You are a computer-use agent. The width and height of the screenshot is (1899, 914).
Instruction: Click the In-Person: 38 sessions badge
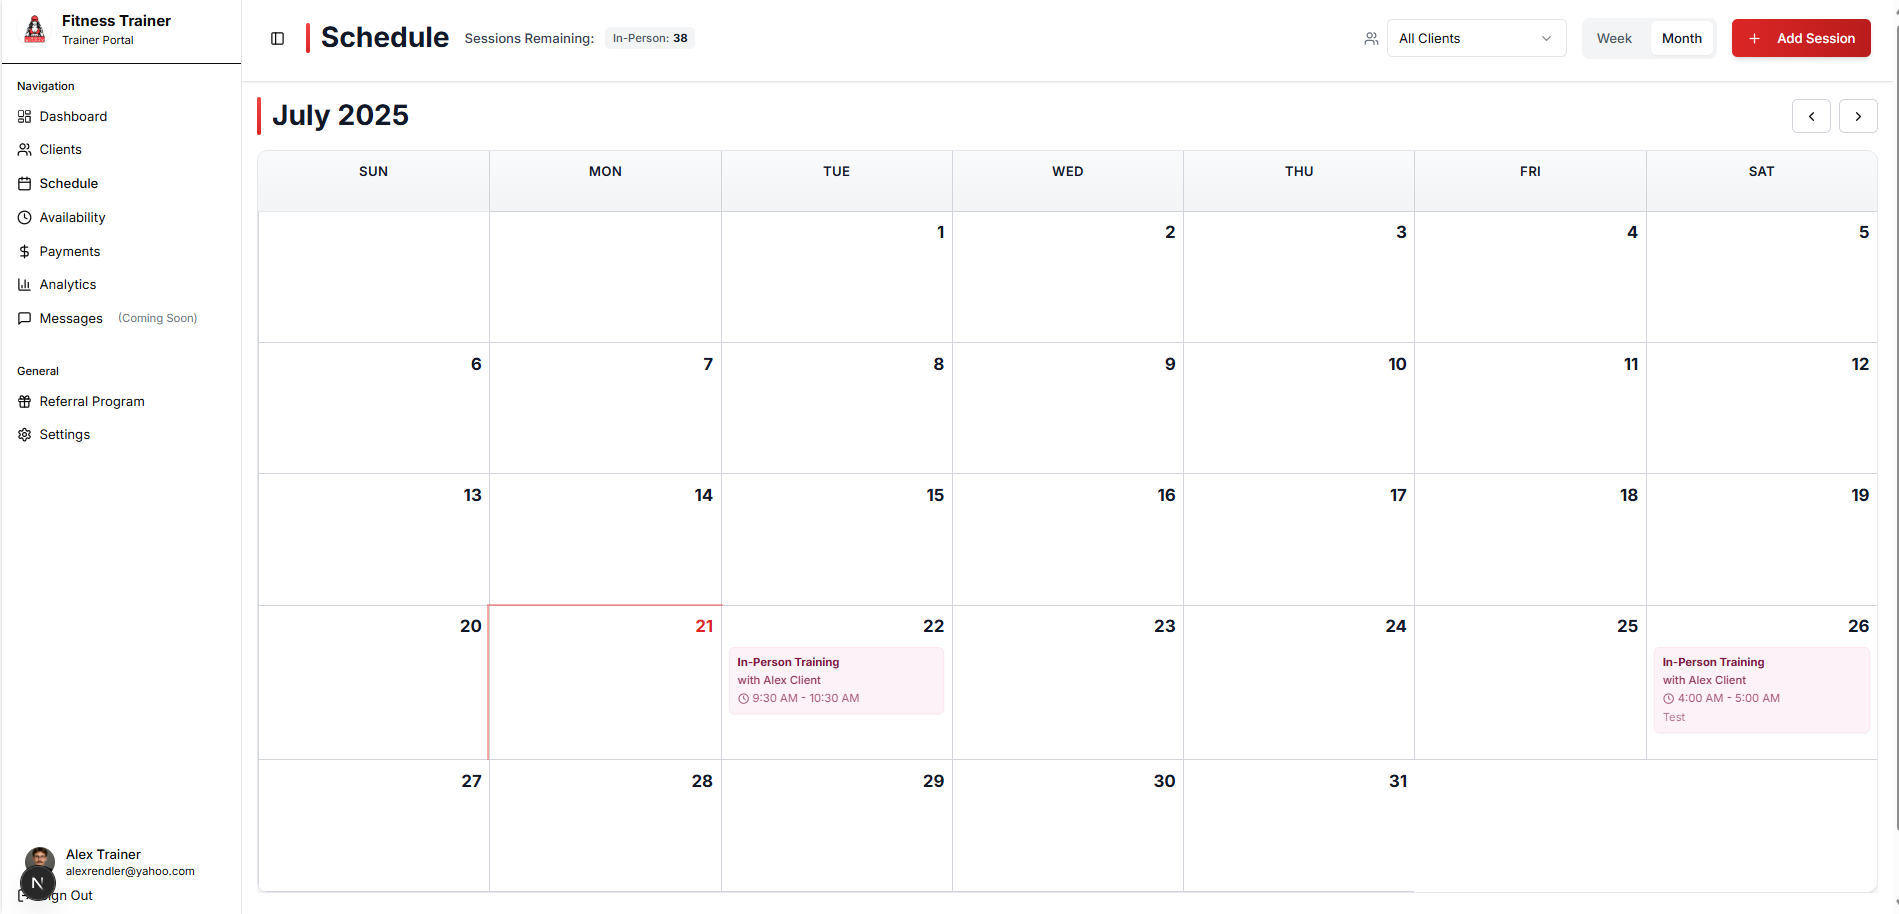tap(649, 38)
